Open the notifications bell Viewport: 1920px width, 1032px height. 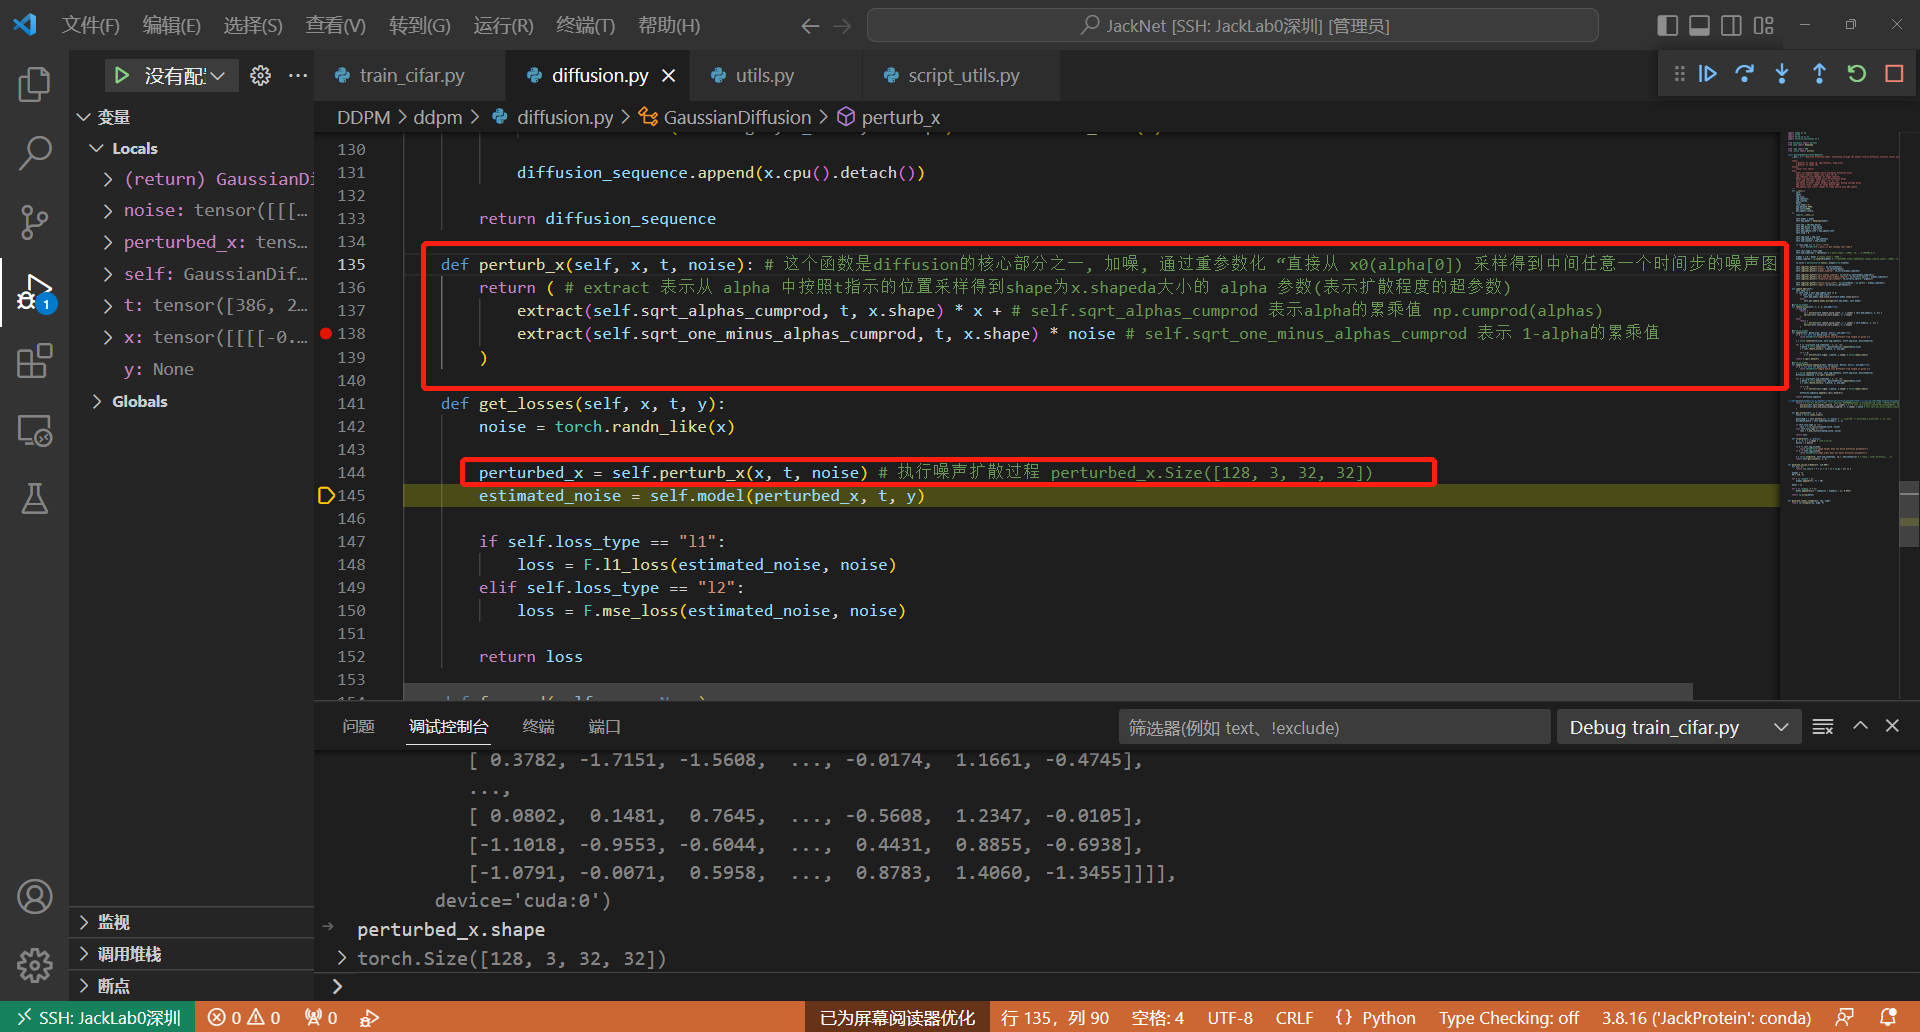[1888, 1017]
